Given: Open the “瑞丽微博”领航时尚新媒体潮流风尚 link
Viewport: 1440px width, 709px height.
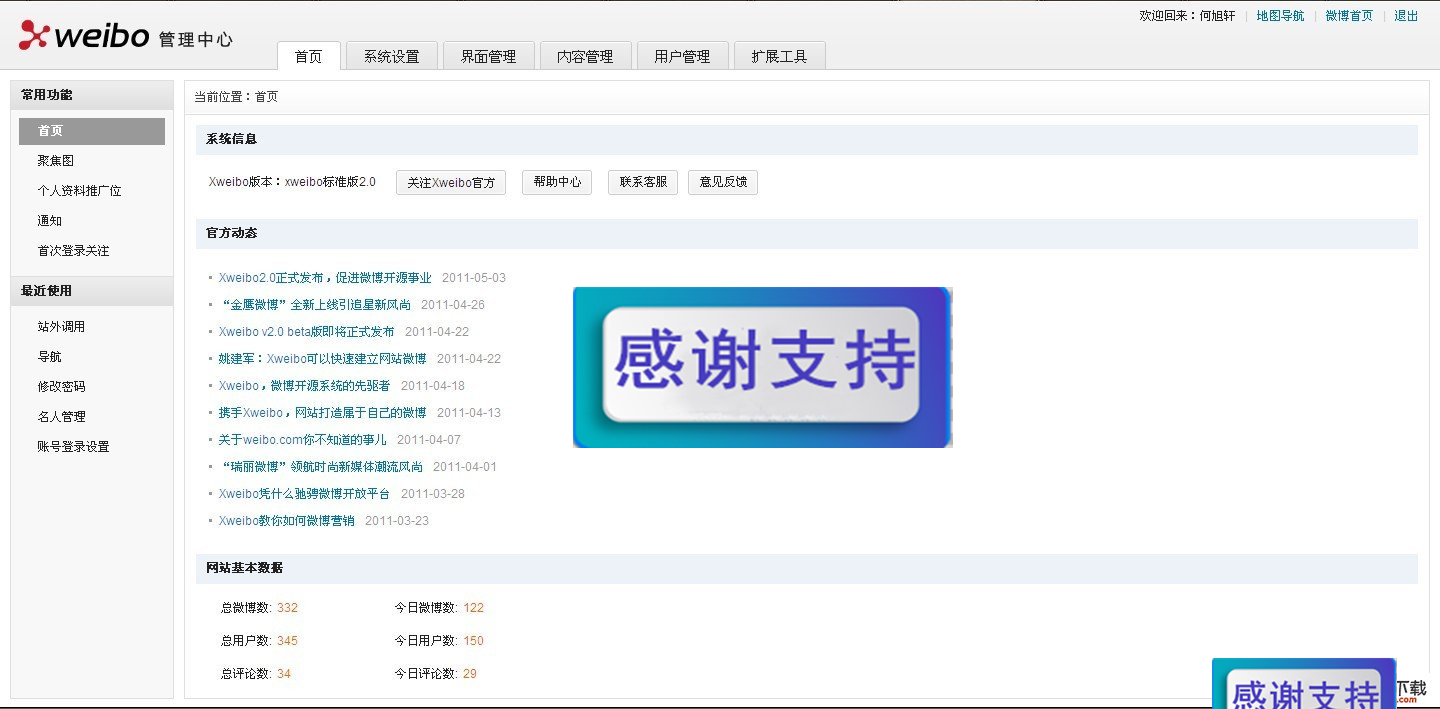Looking at the screenshot, I should click(x=321, y=467).
